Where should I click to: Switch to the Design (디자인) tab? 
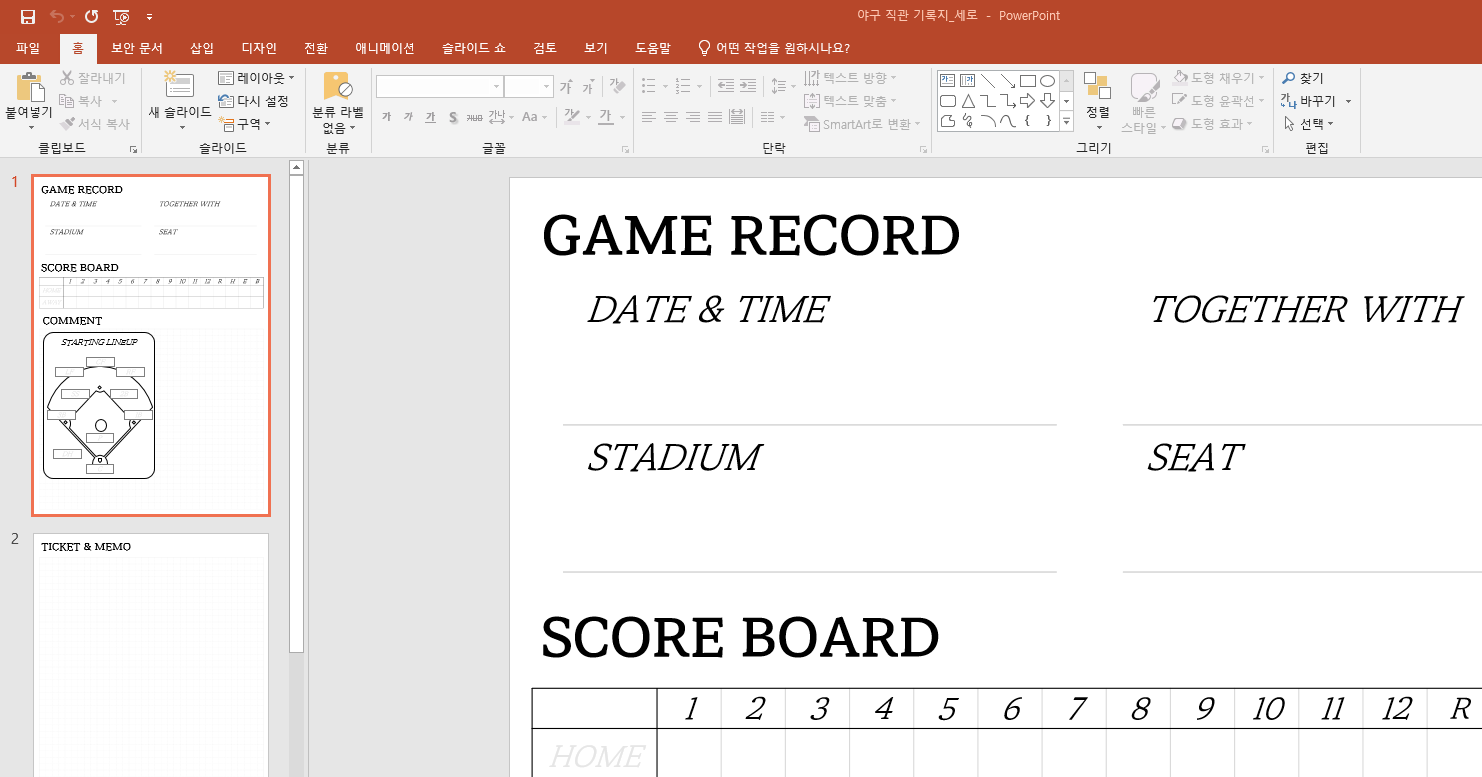(x=259, y=48)
